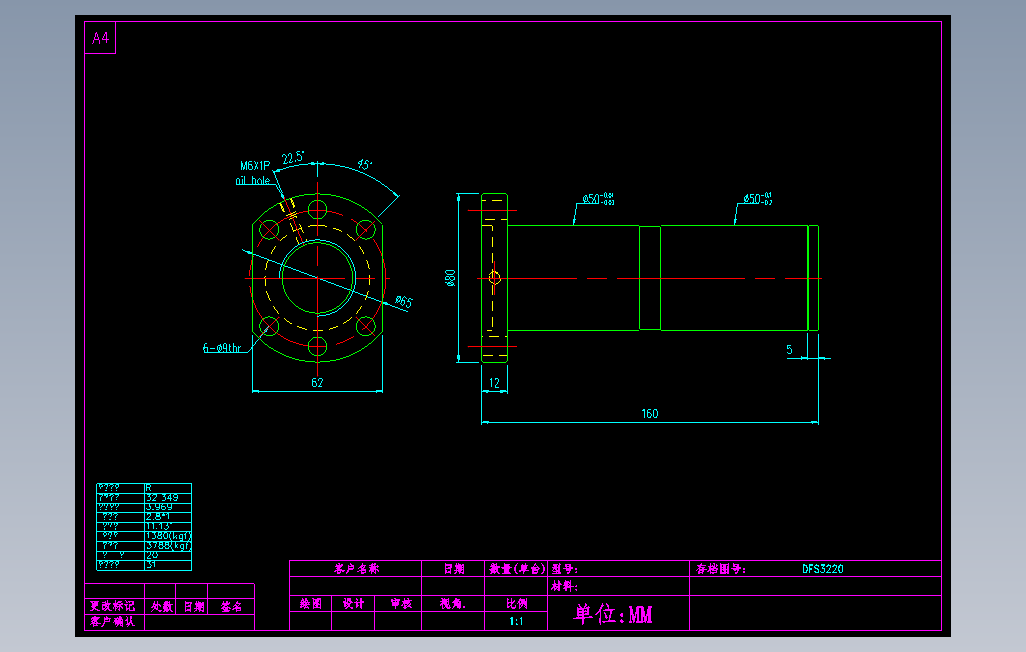Click 日期 next to 客户名称
The image size is (1026, 652).
coord(453,569)
